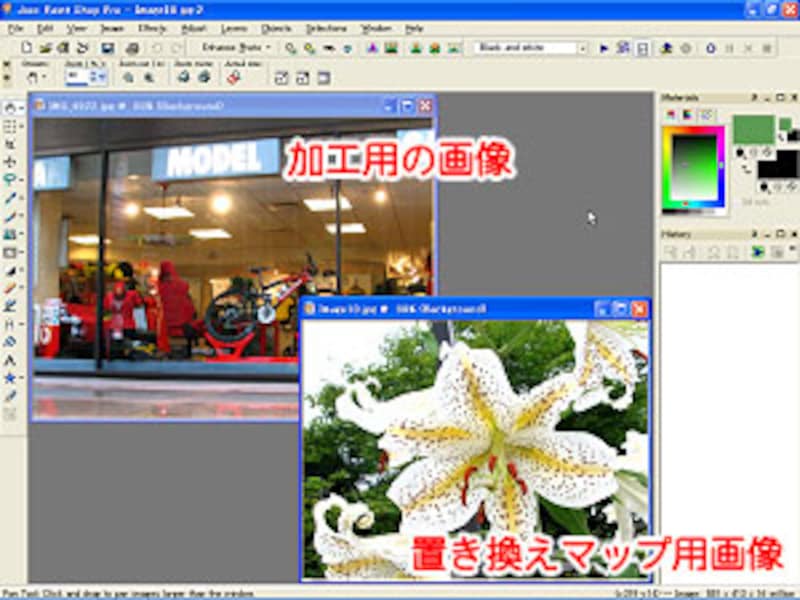Click the New image icon

(x=26, y=48)
